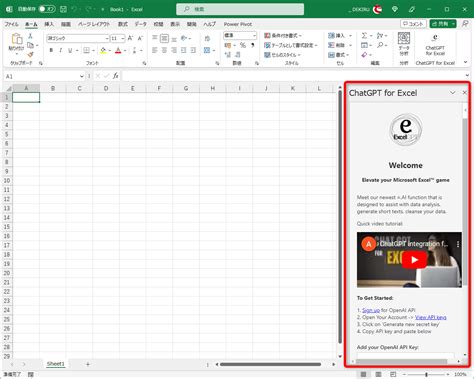Click the Align Left icon
The height and width of the screenshot is (379, 474).
coord(155,50)
